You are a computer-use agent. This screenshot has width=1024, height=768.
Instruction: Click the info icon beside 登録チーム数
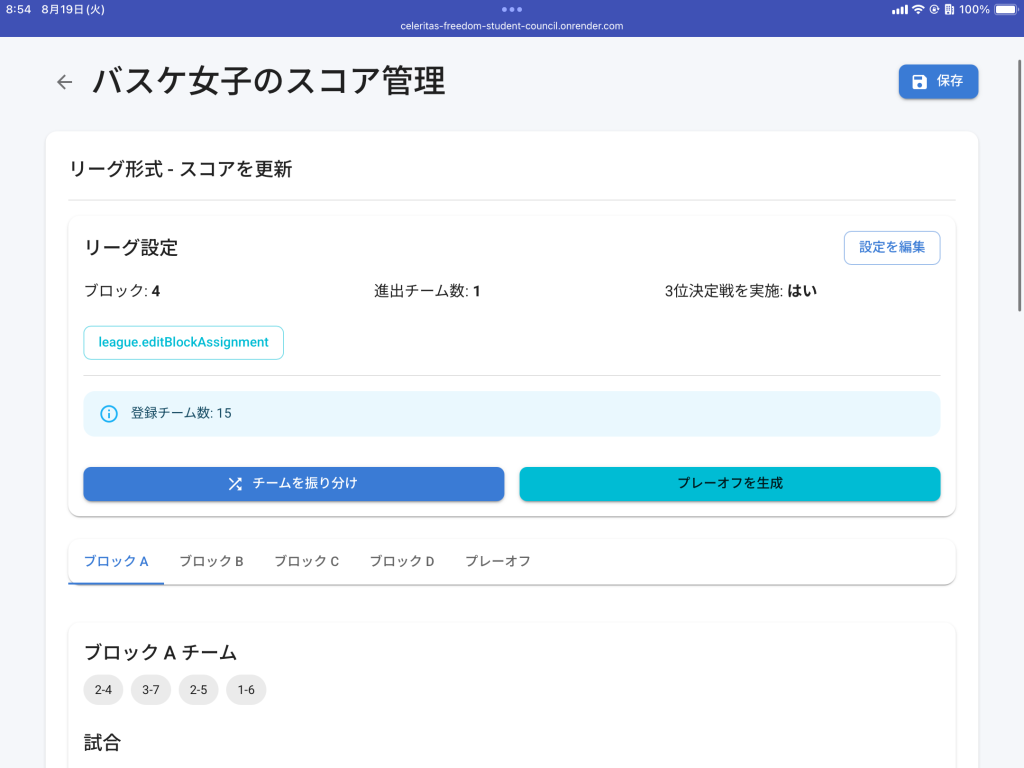(x=109, y=413)
